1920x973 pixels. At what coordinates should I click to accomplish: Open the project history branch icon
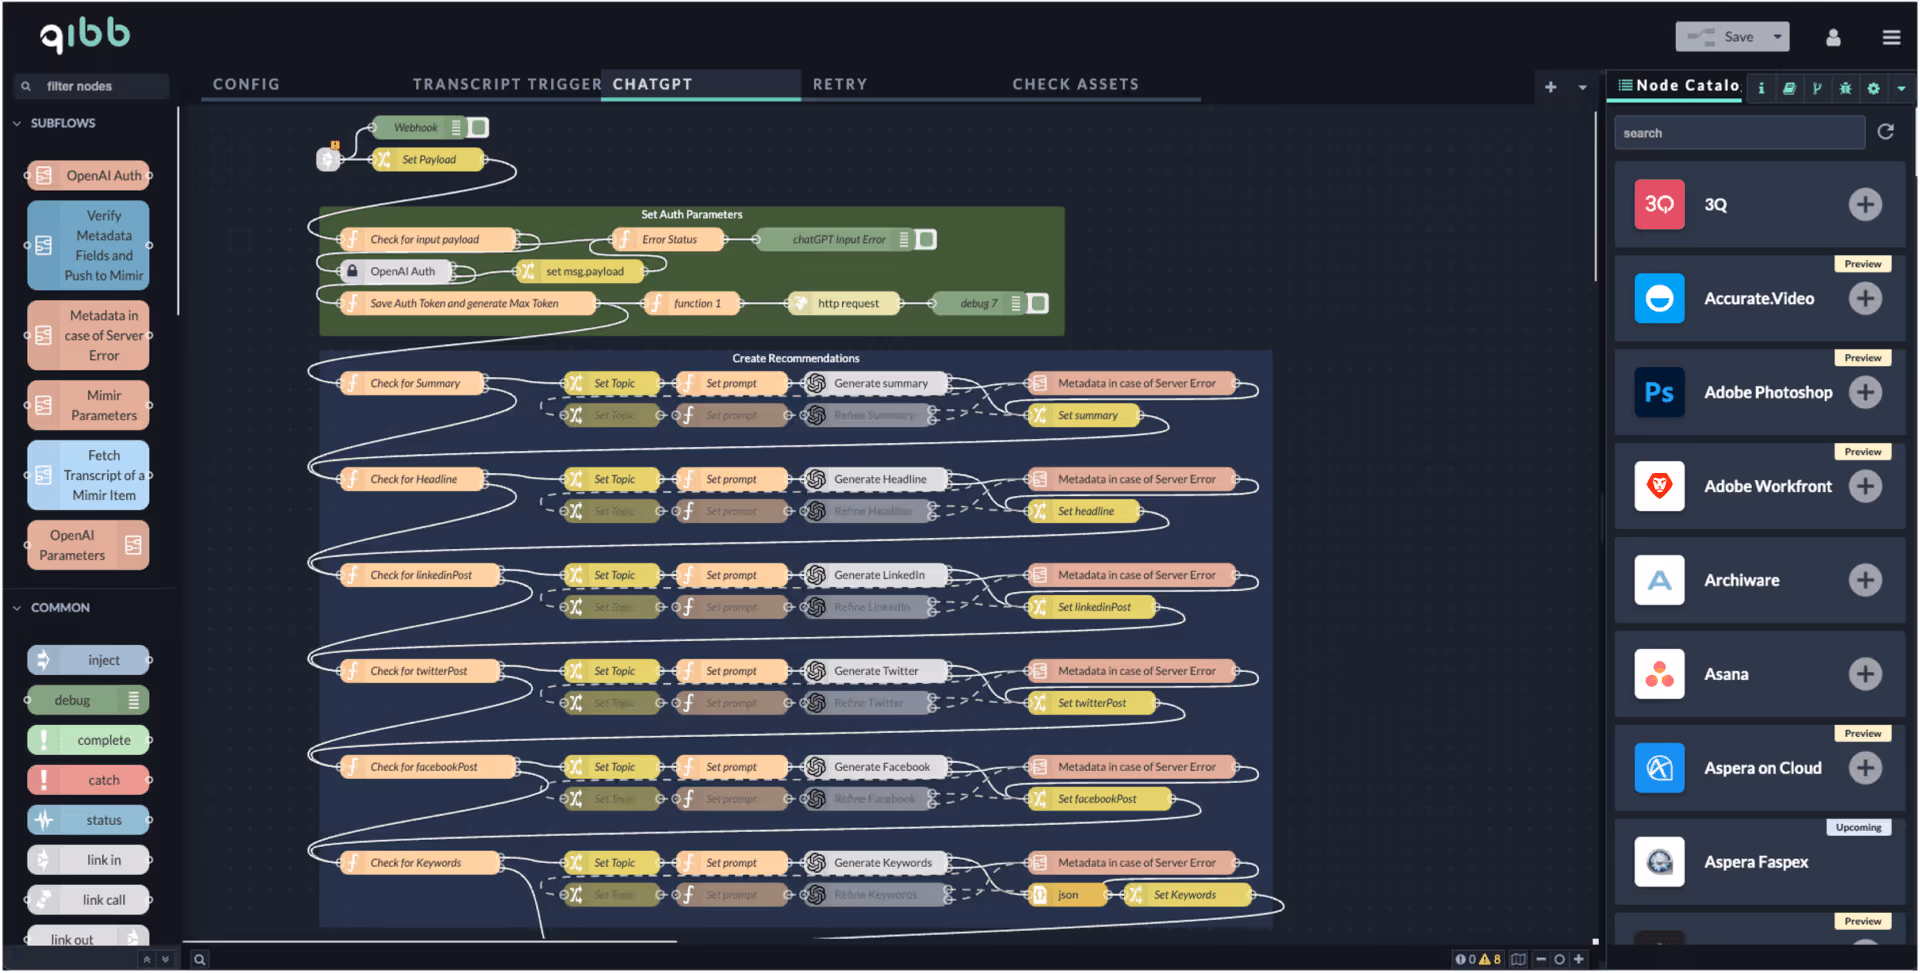[x=1817, y=88]
